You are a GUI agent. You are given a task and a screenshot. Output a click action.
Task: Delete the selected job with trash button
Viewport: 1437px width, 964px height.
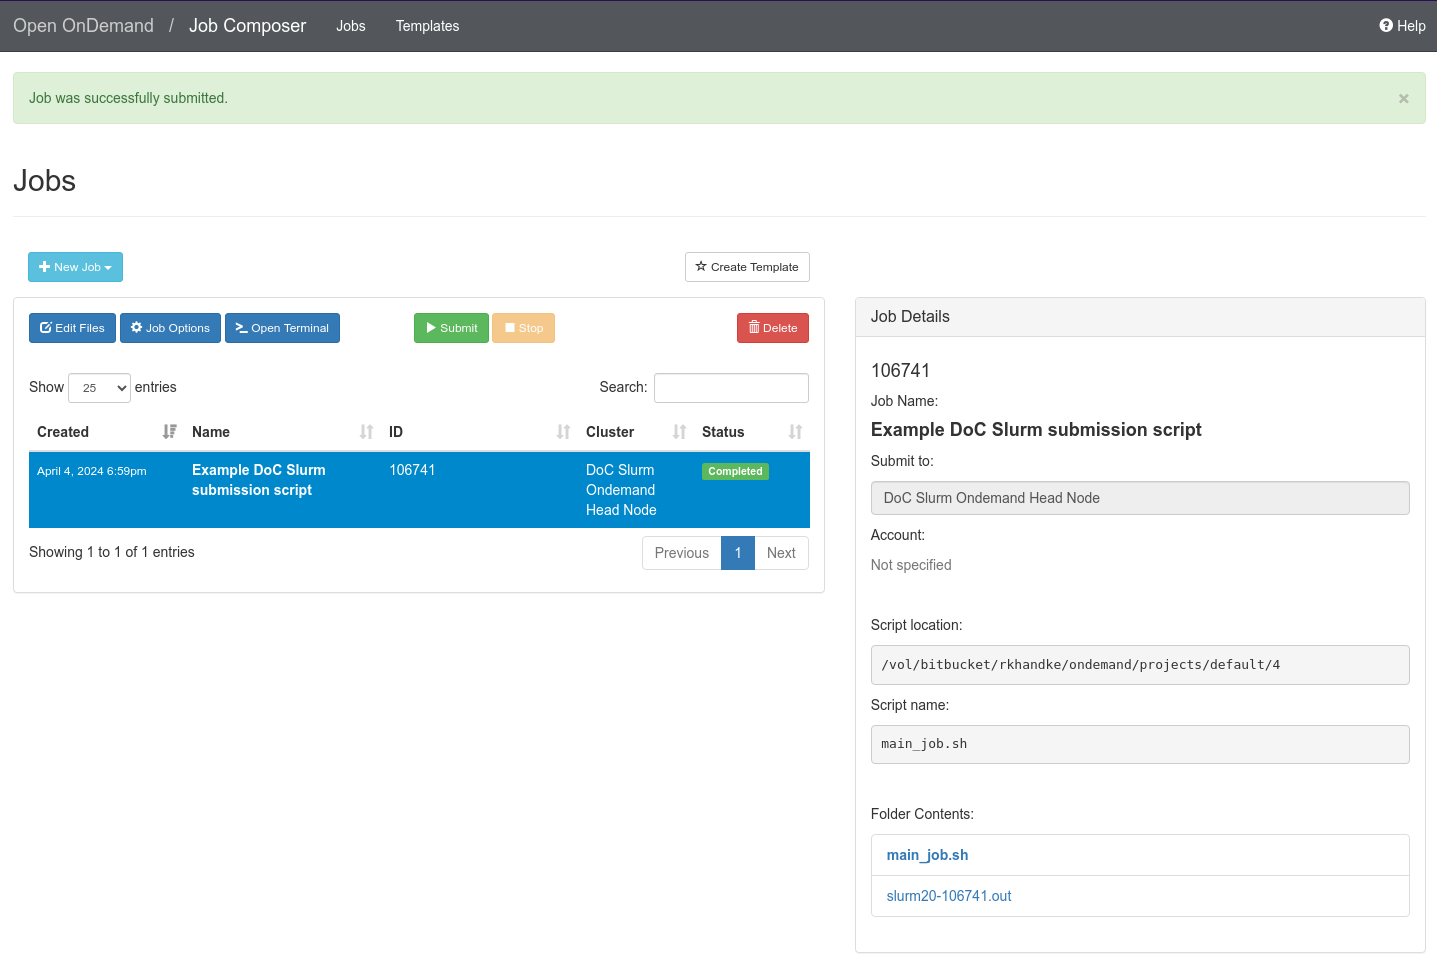[x=772, y=328]
